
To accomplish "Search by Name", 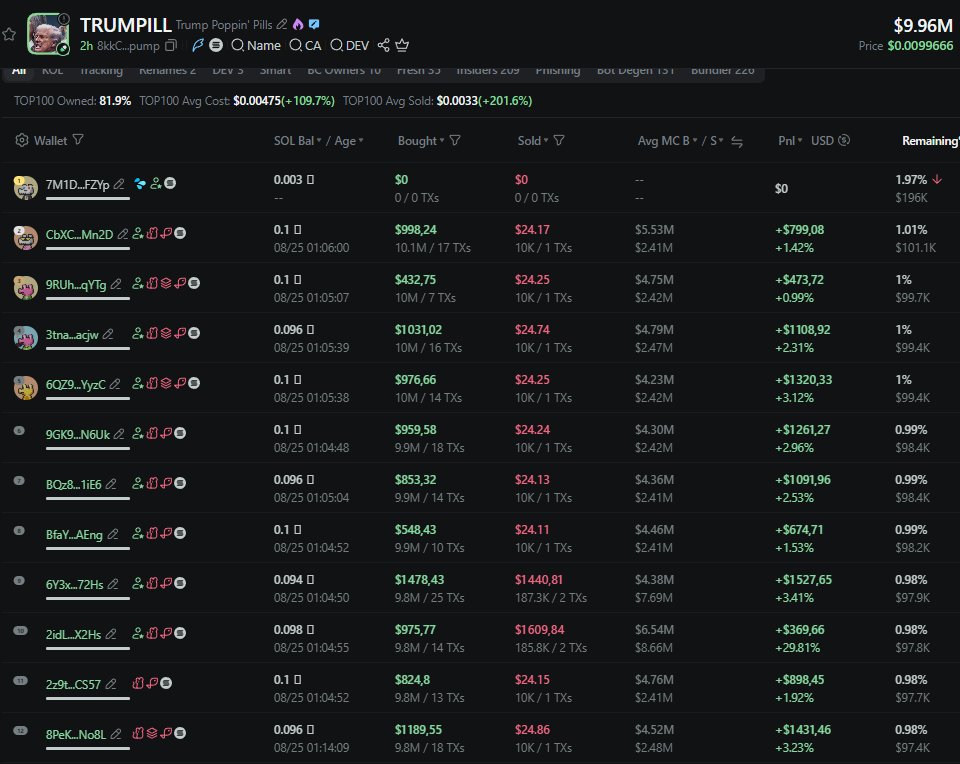I will (256, 45).
